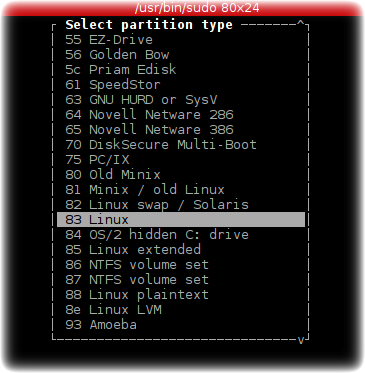Click the up caret scroll indicator
365x373 pixels.
[x=301, y=23]
